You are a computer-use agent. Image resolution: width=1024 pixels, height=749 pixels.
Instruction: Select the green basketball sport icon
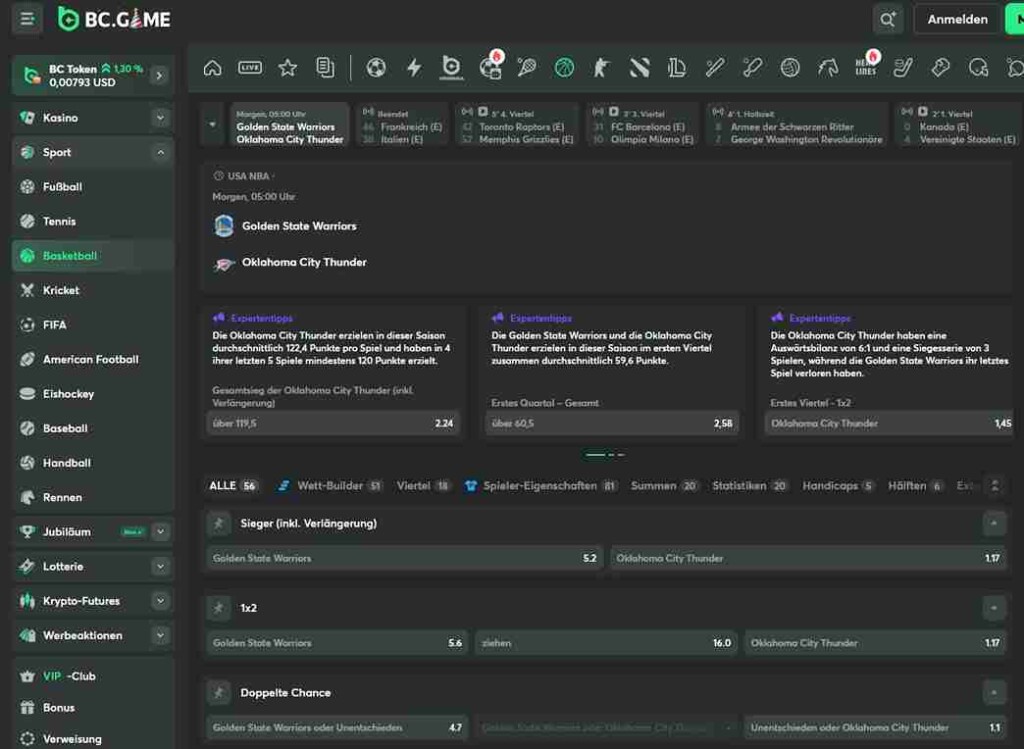(x=564, y=68)
